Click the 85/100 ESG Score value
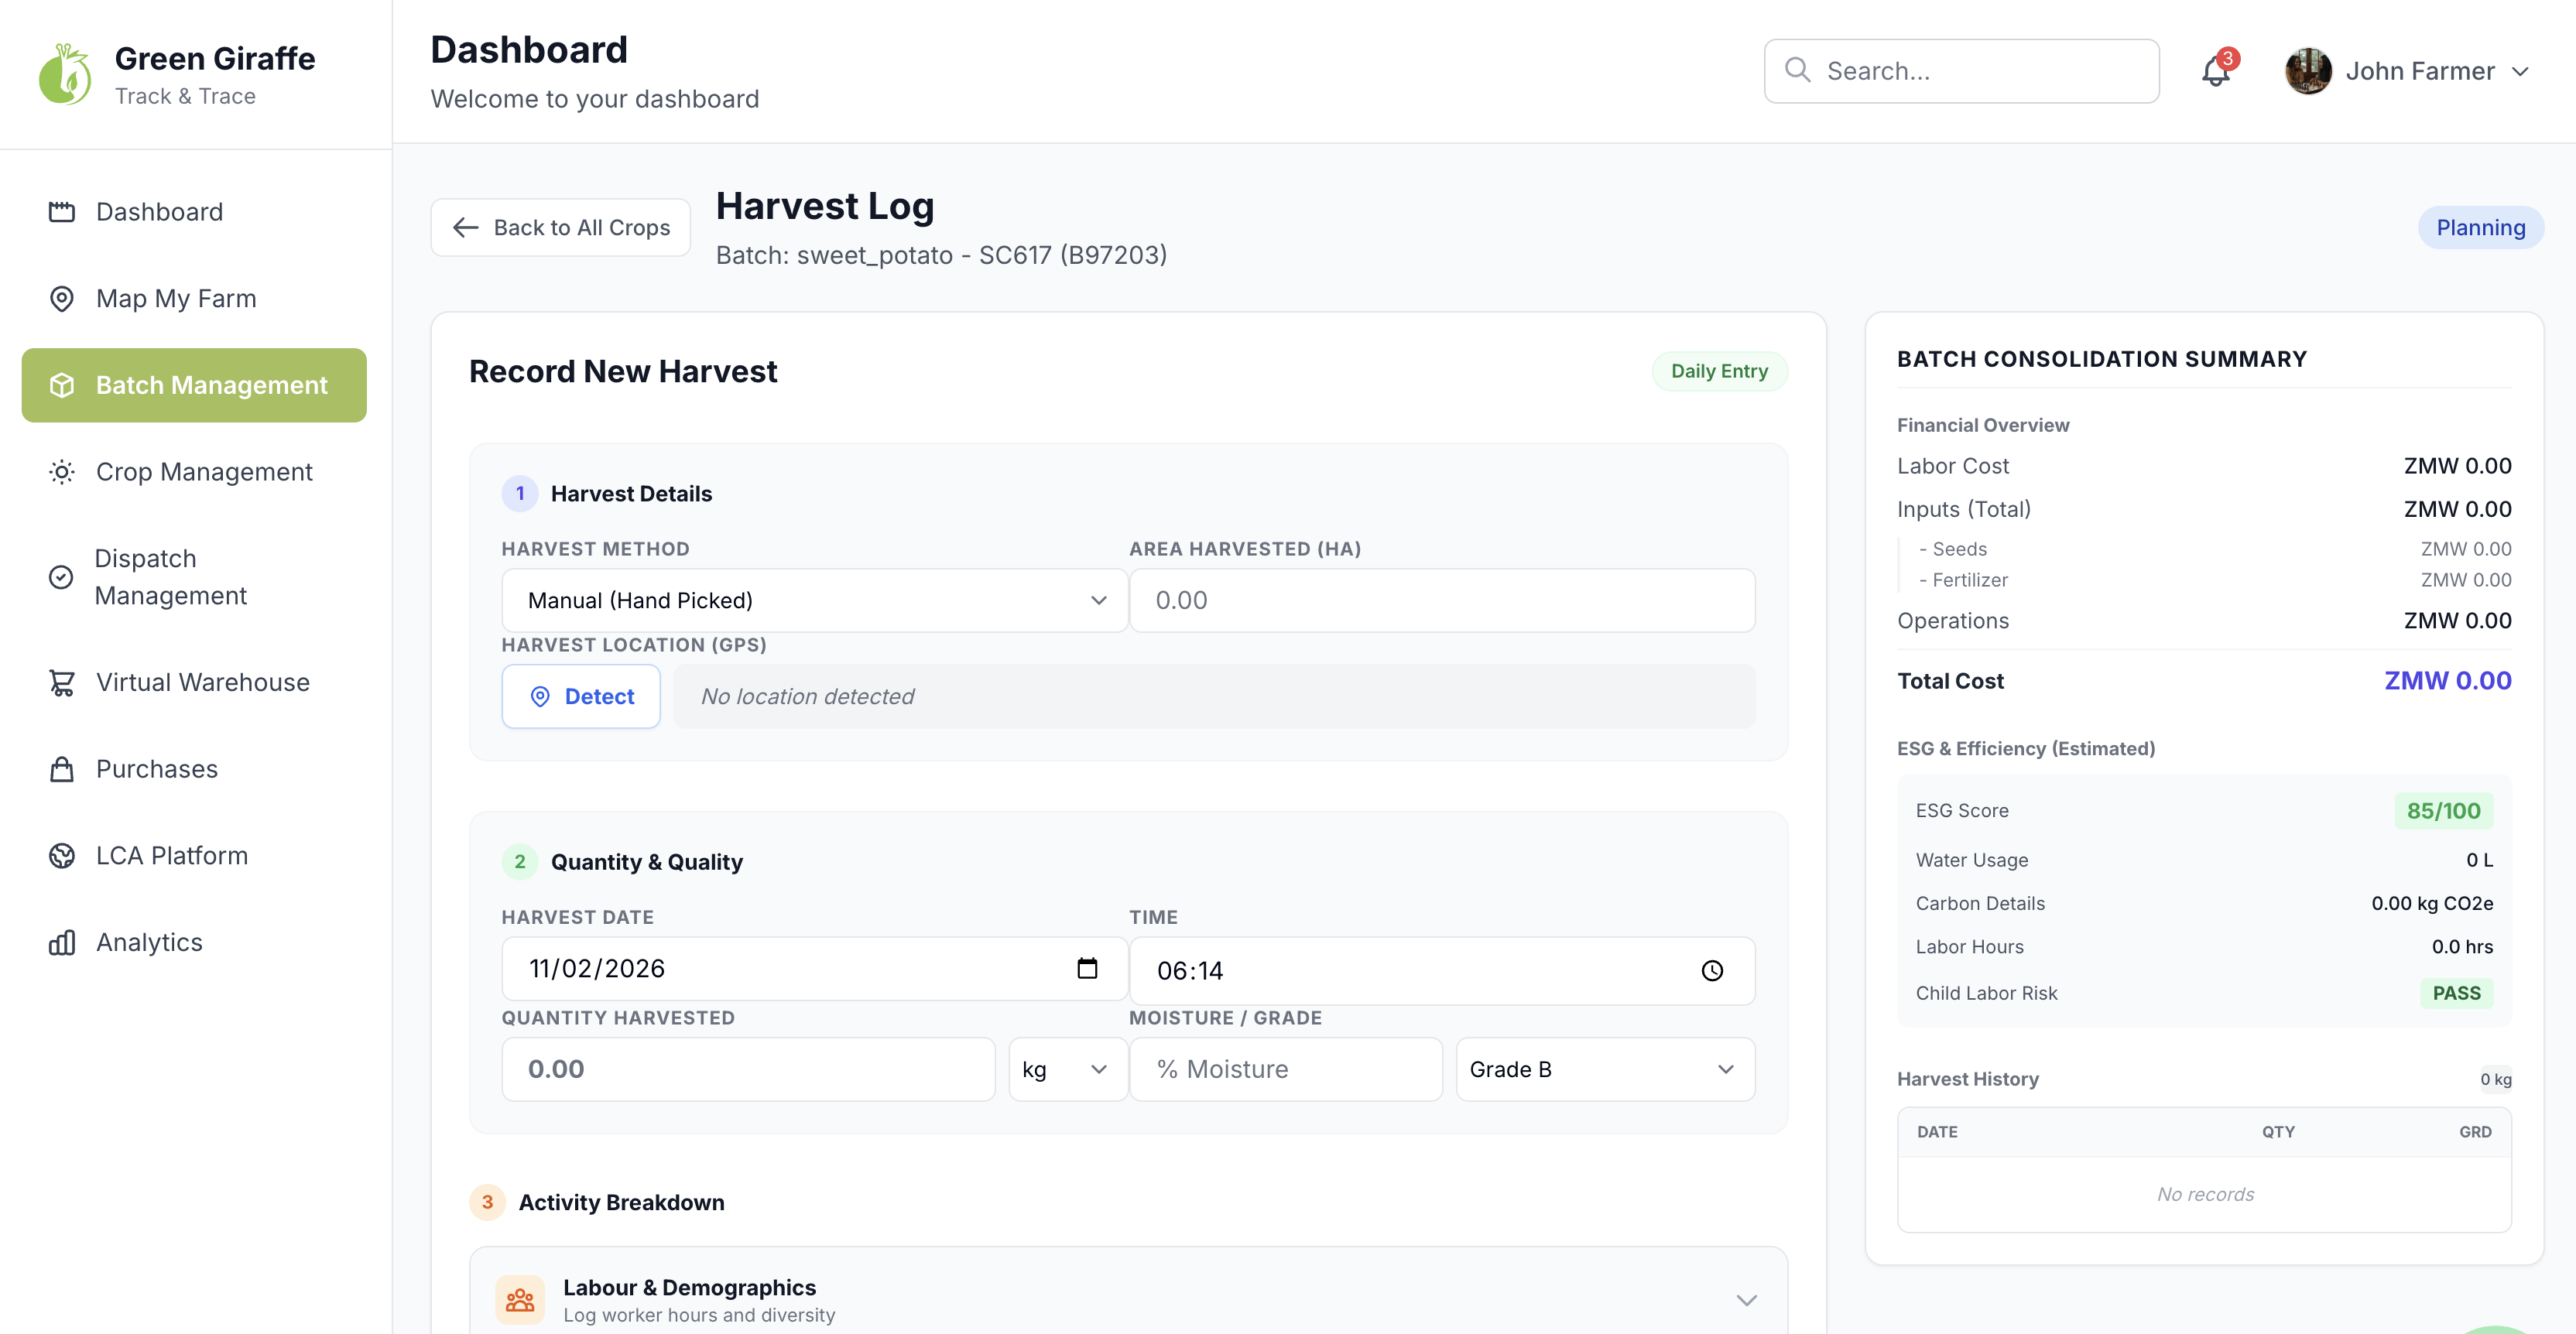 point(2443,811)
